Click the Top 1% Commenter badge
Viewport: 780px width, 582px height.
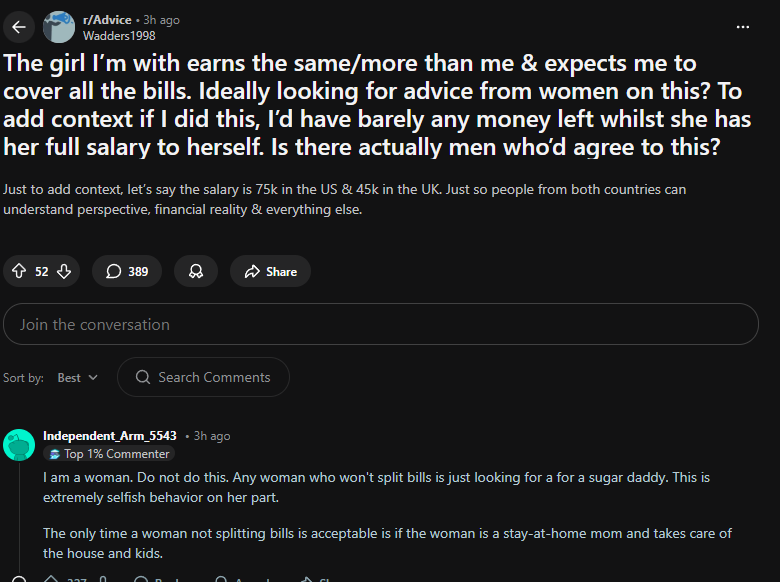point(108,454)
